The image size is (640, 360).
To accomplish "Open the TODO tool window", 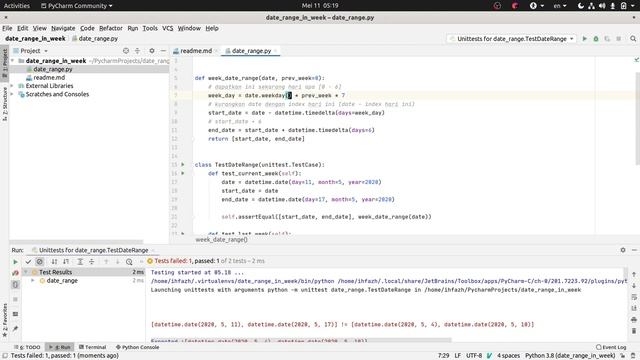I will click(x=28, y=347).
